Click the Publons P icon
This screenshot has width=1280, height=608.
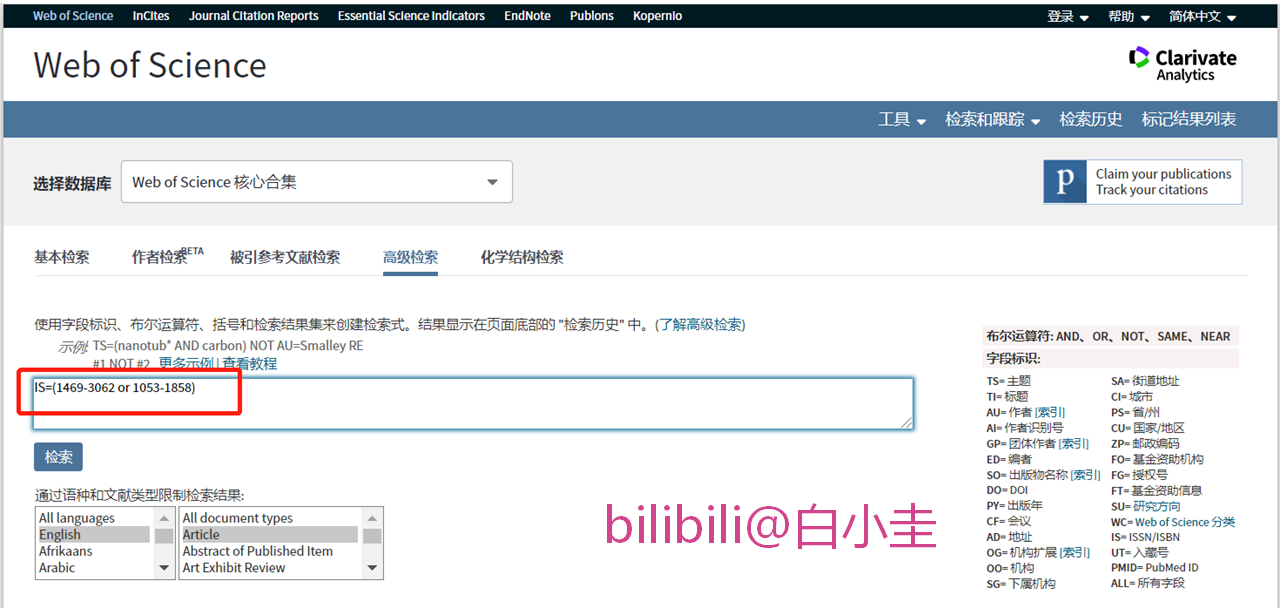coord(1065,182)
